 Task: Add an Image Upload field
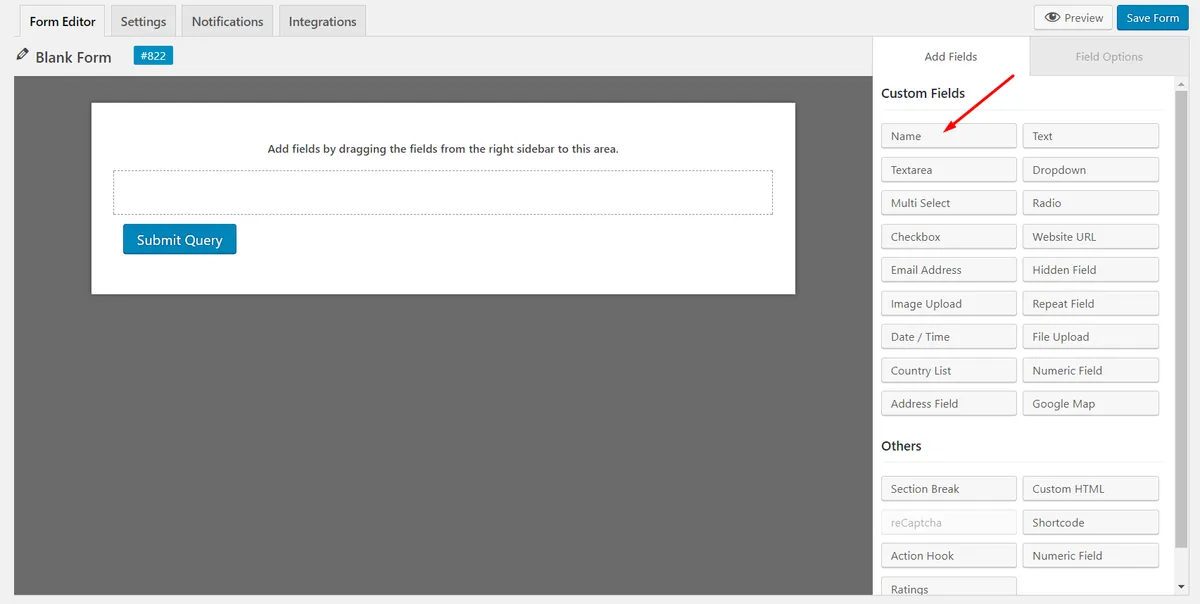click(949, 304)
